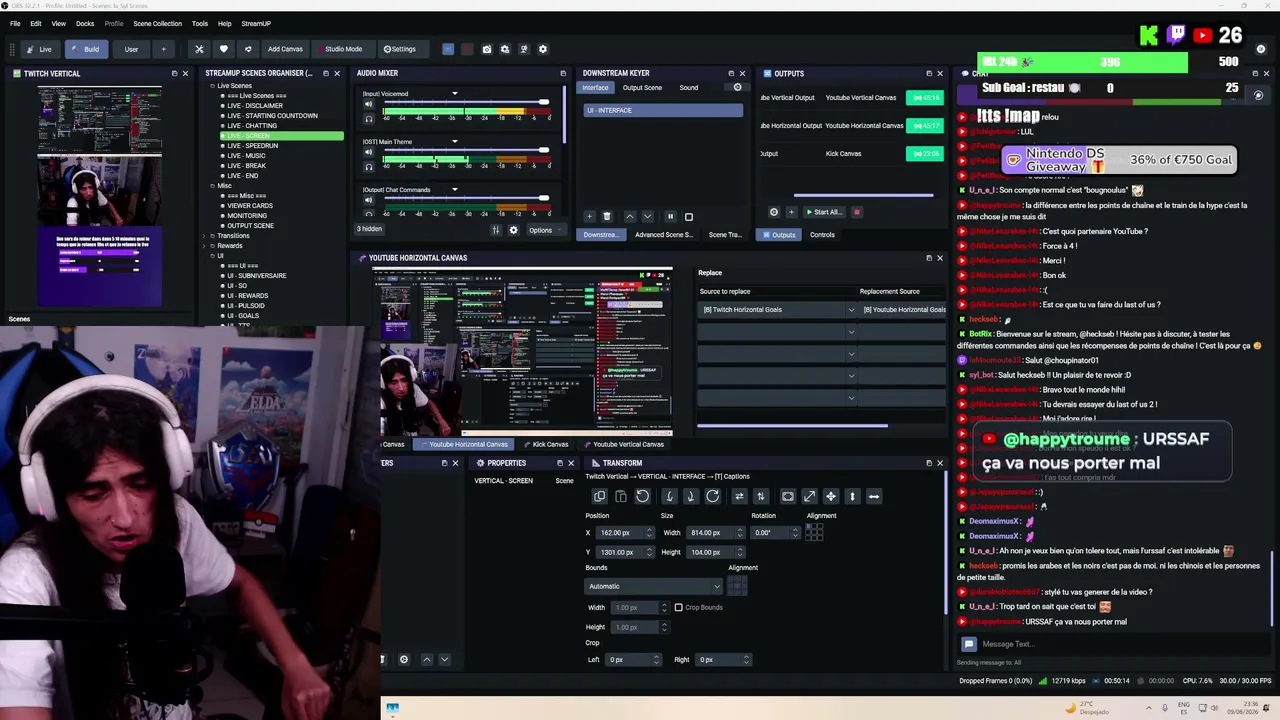Reset transform in the Transform panel

pos(642,496)
